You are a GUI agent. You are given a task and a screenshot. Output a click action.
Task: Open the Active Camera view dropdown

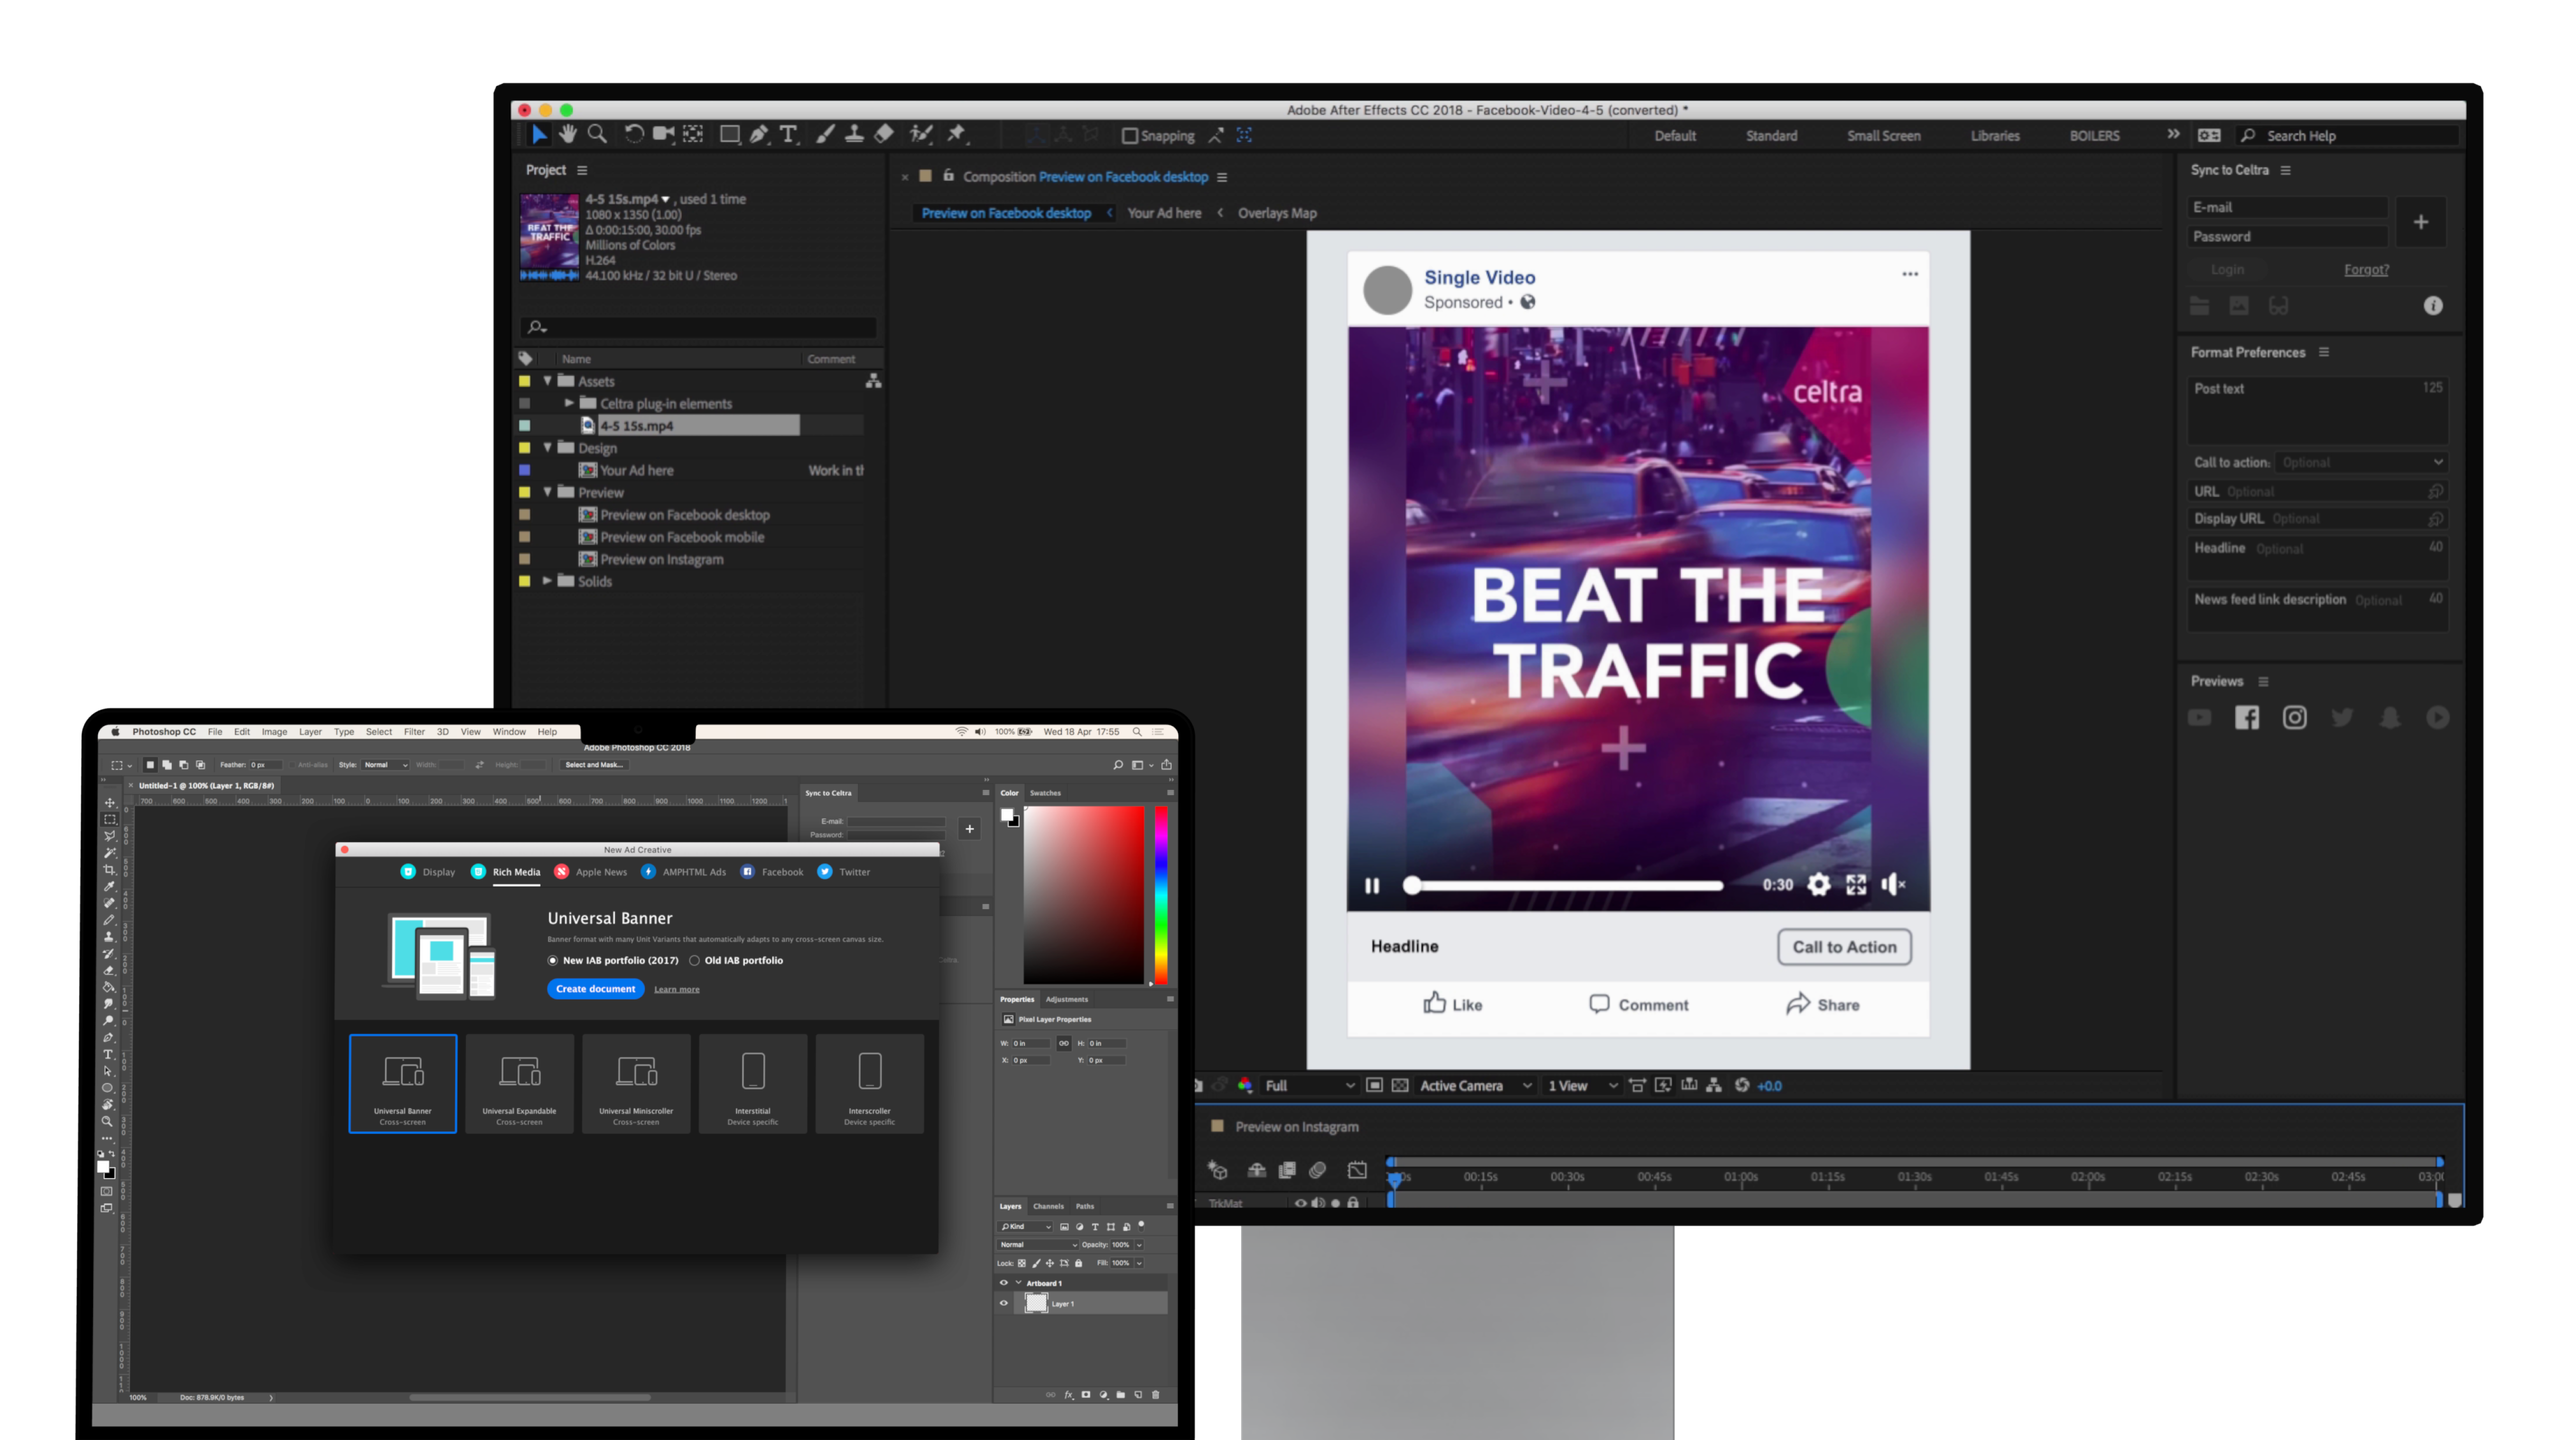click(1472, 1085)
